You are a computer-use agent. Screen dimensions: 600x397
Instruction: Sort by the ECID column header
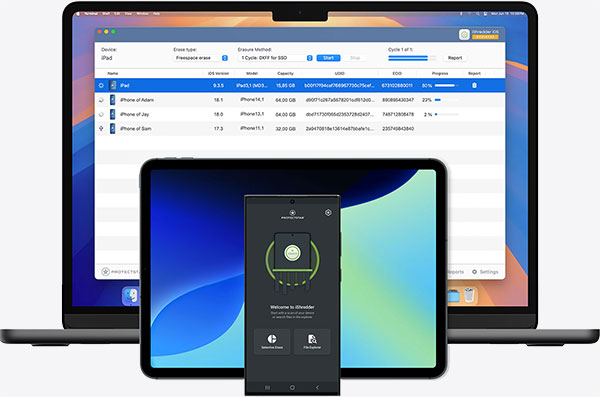coord(397,73)
